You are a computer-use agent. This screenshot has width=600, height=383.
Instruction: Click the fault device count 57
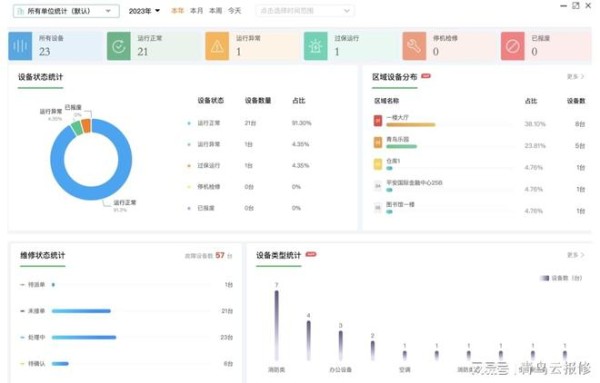[x=220, y=255]
